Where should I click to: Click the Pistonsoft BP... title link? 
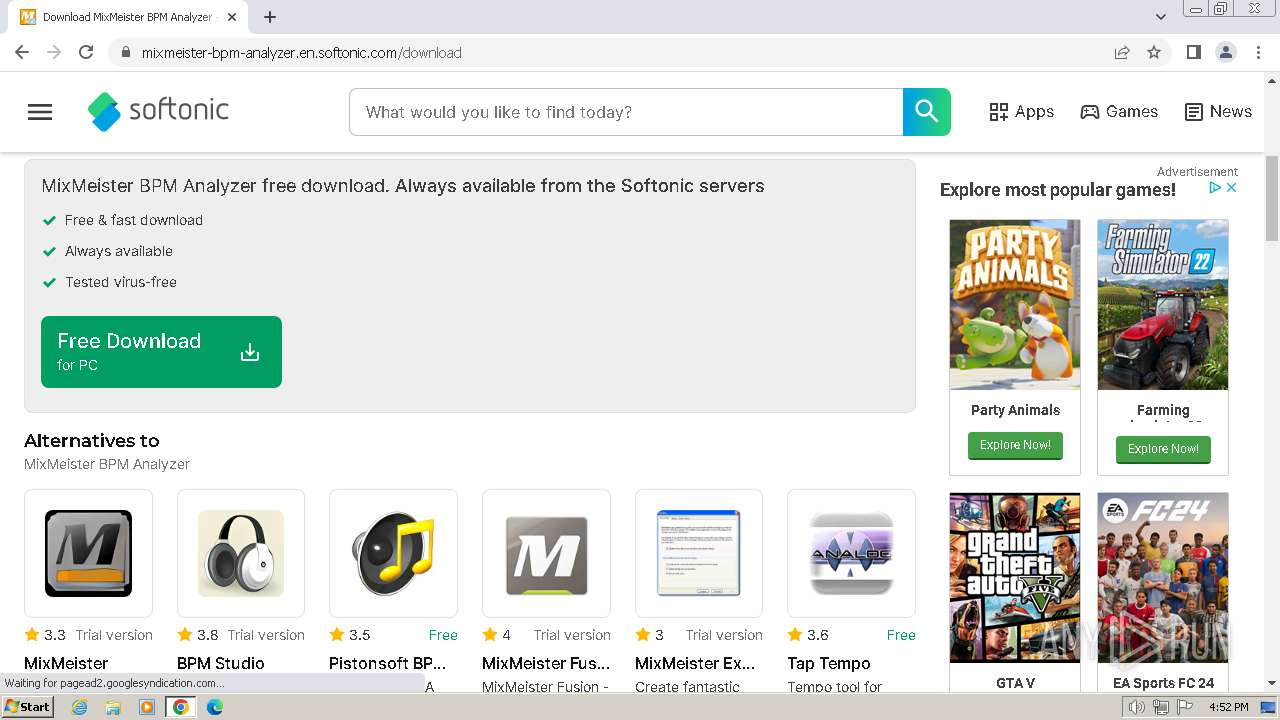[388, 663]
